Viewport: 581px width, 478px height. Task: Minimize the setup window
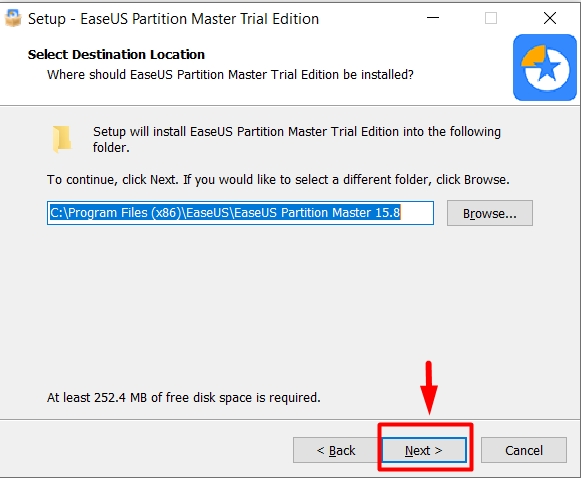[x=432, y=18]
